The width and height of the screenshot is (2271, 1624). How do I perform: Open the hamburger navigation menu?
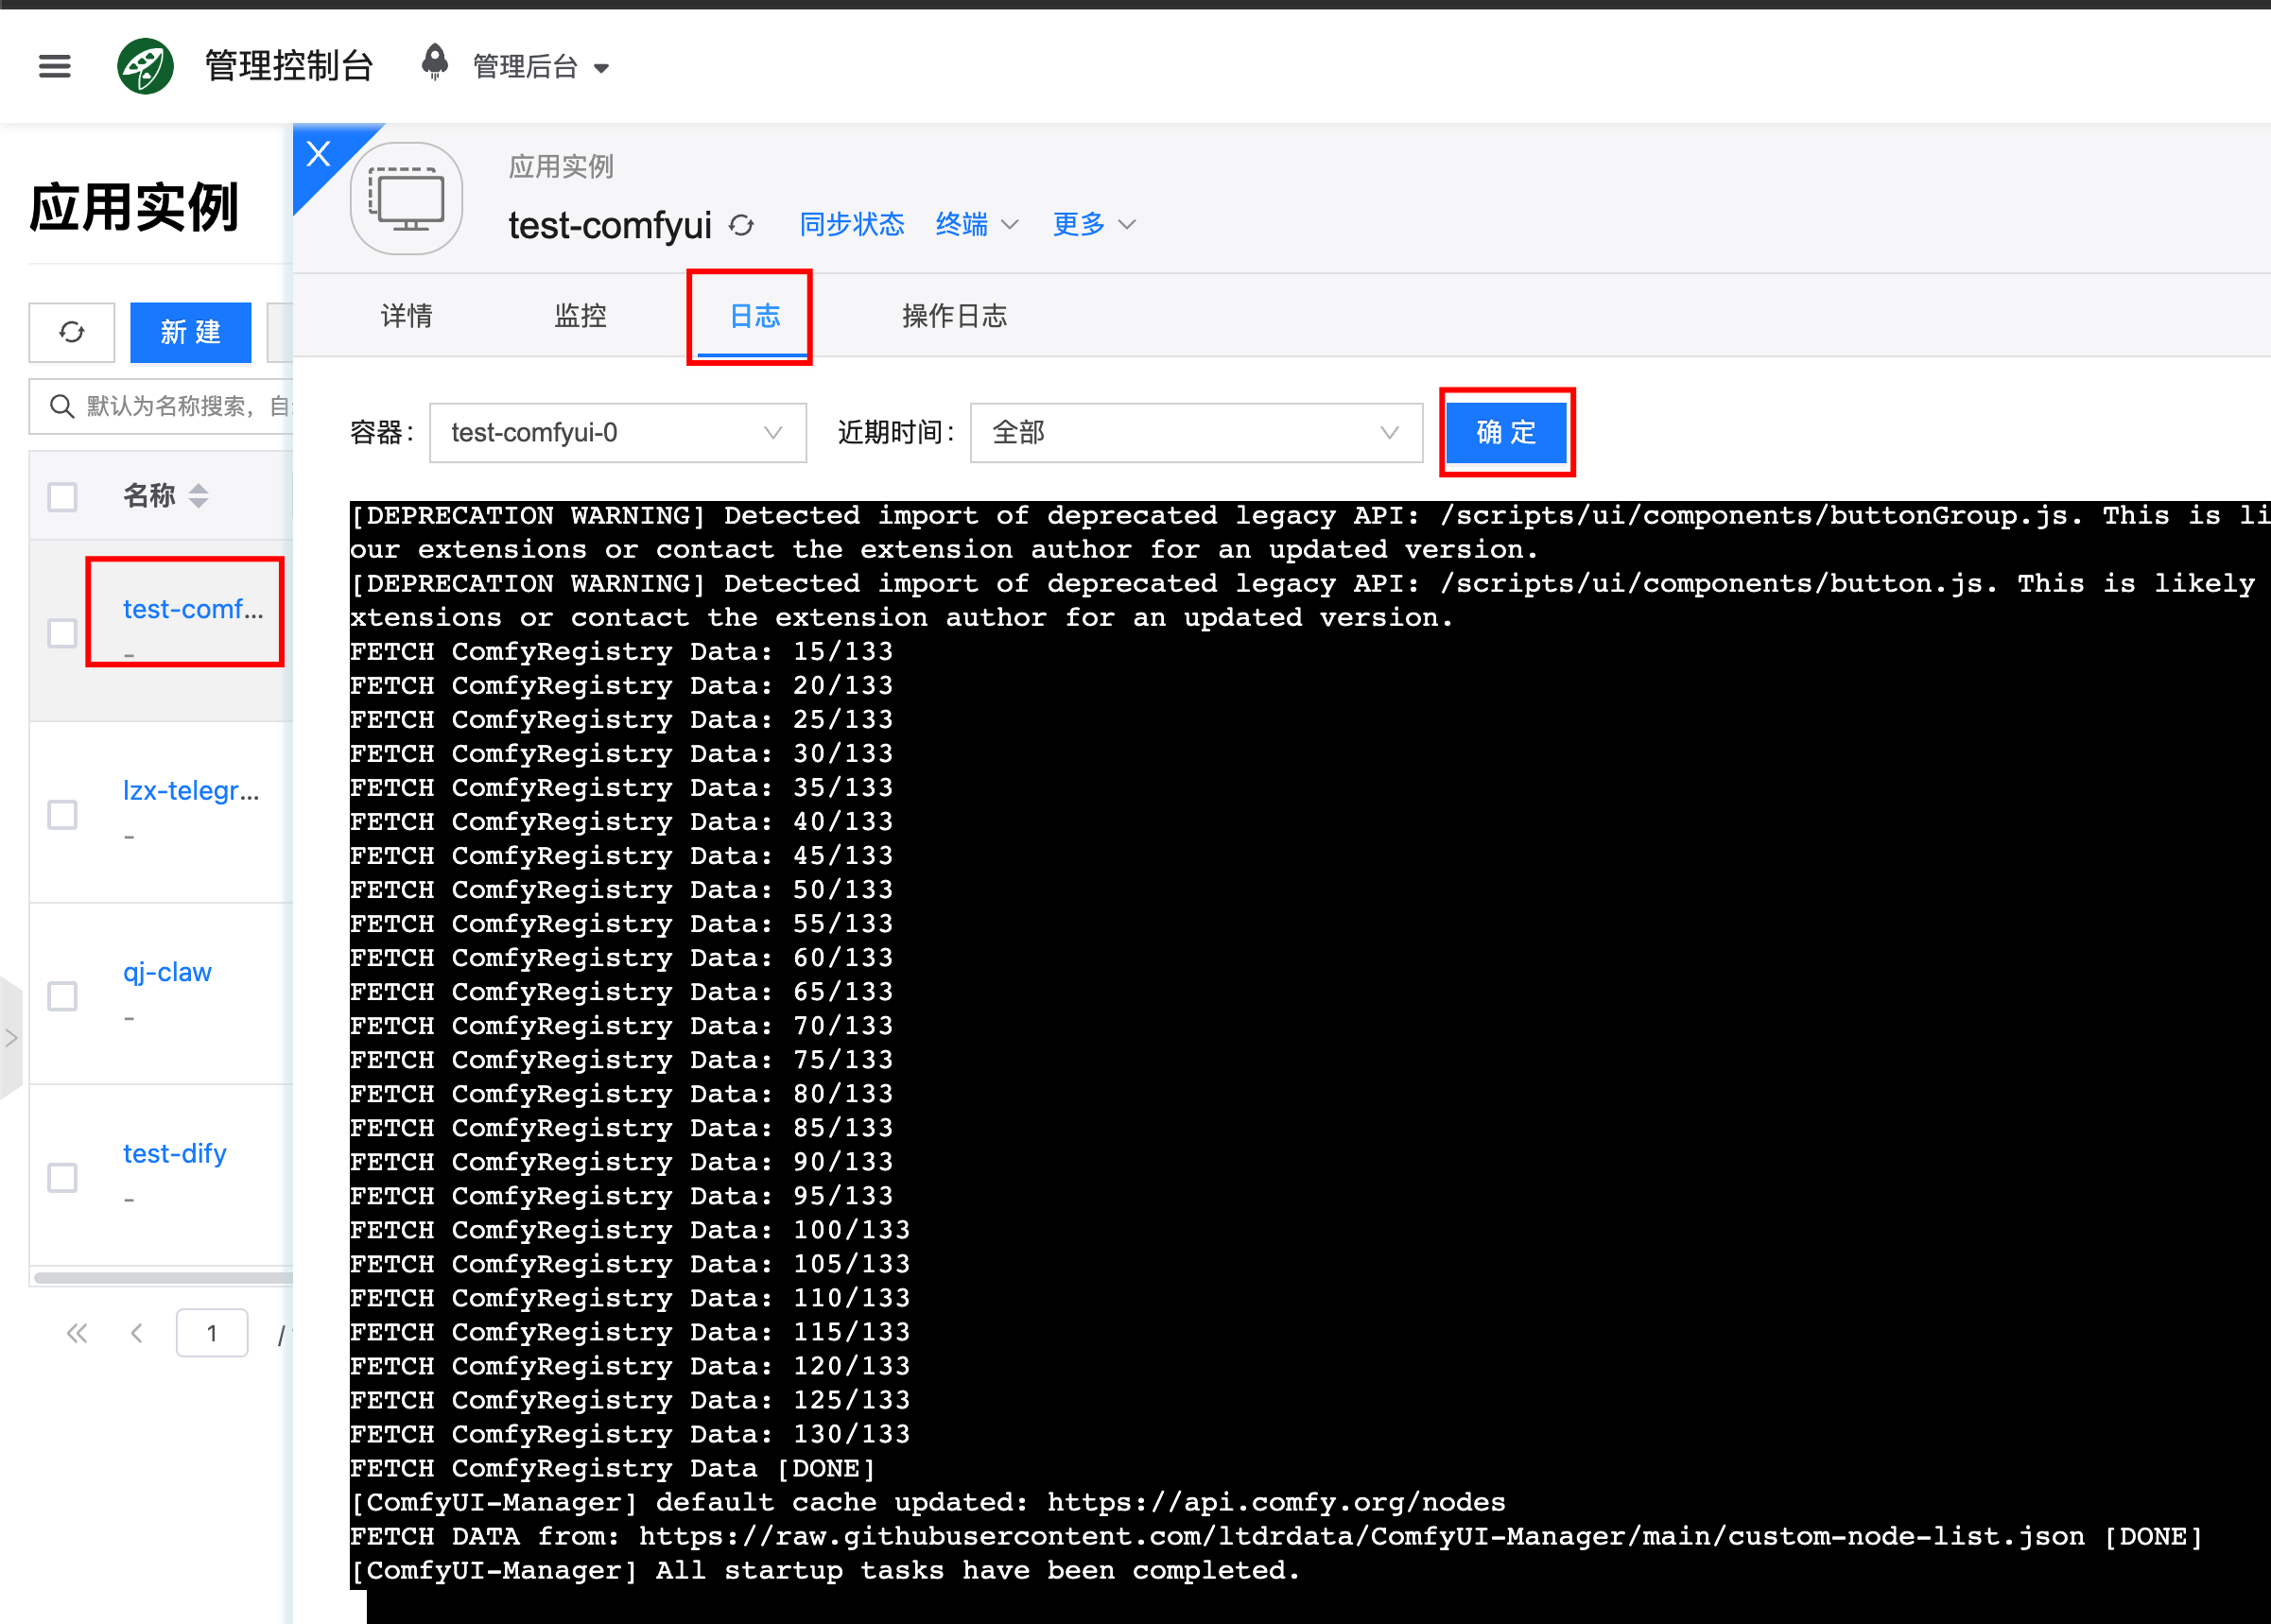tap(54, 66)
